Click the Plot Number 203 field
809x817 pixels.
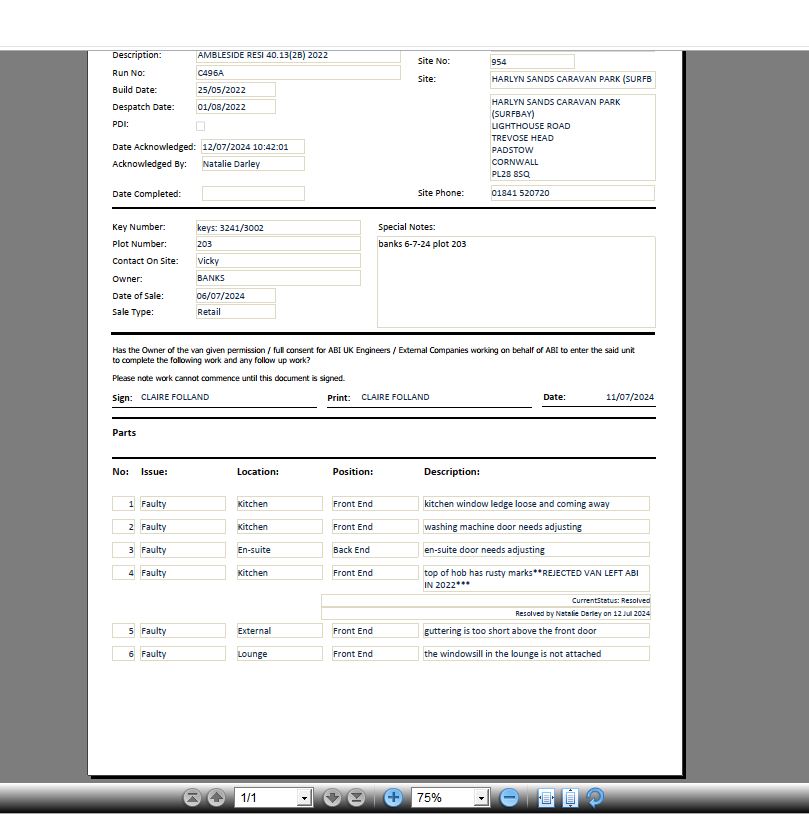pos(278,244)
